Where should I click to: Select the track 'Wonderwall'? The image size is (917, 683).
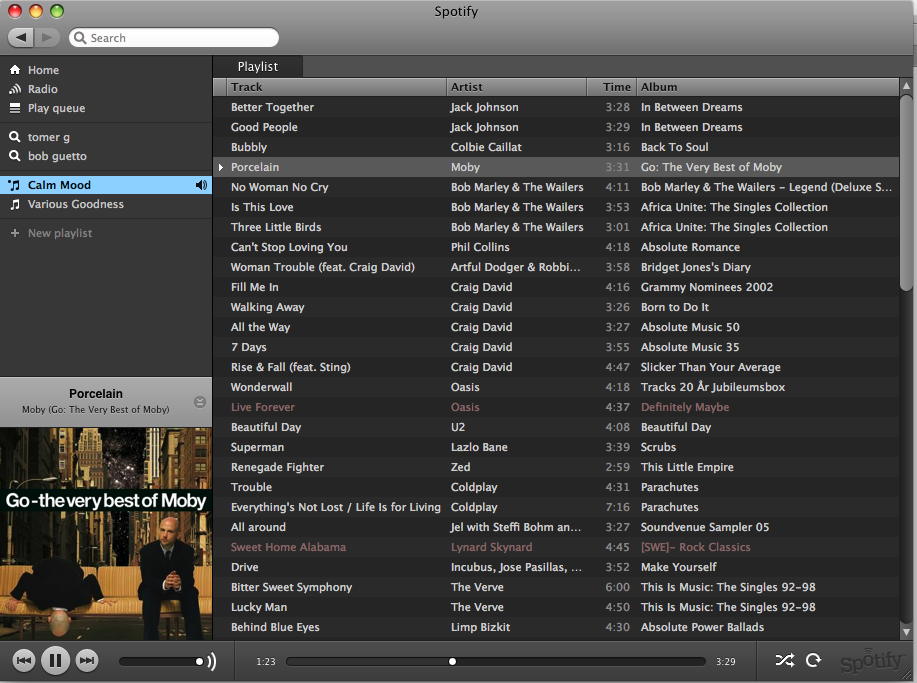pos(261,387)
